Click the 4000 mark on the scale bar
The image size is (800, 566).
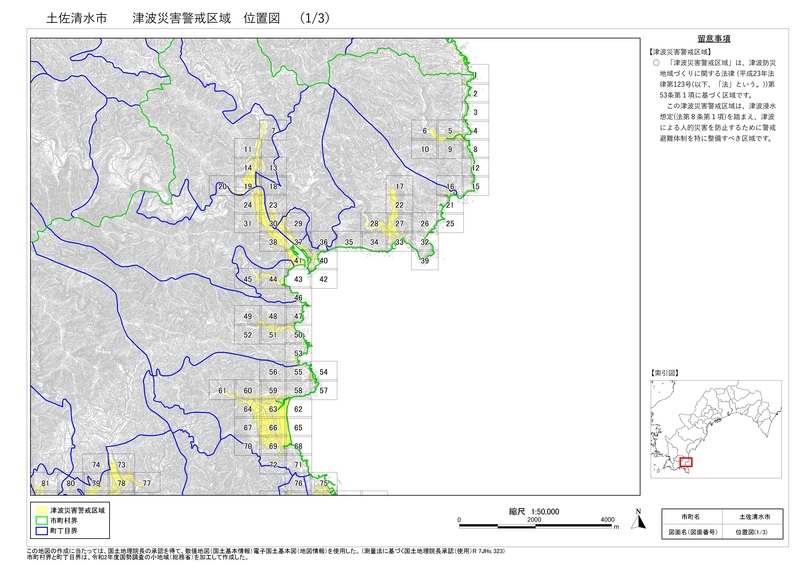click(607, 521)
